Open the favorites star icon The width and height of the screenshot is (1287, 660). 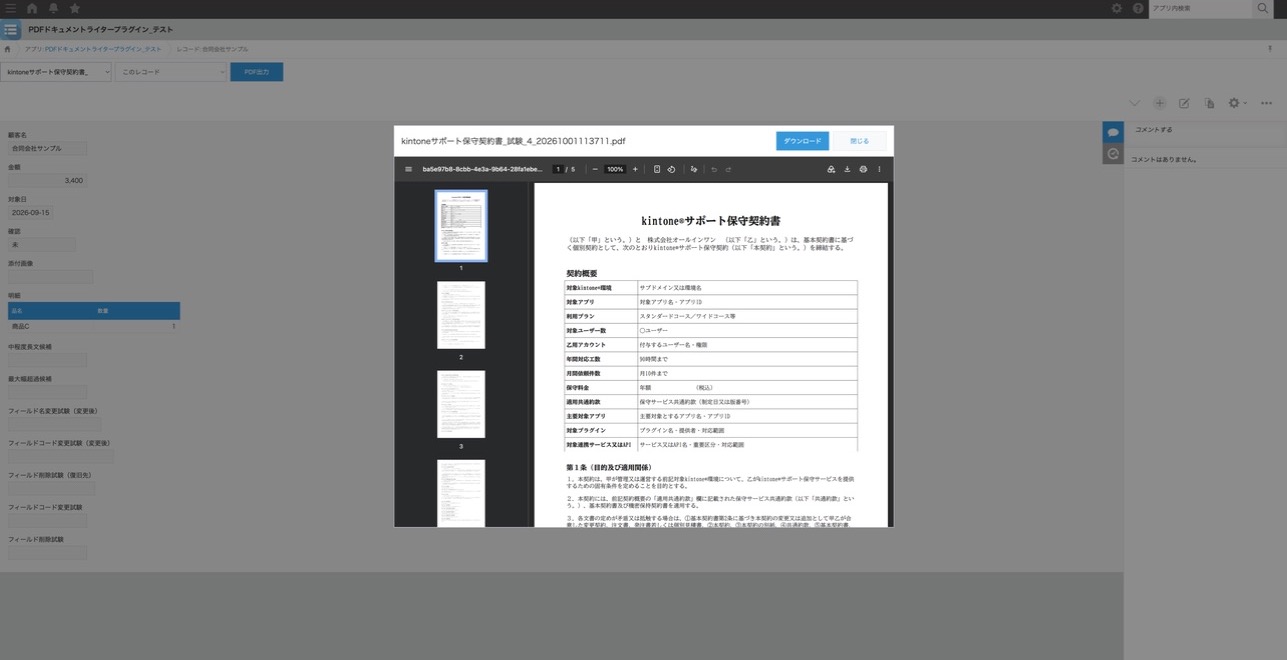(74, 8)
